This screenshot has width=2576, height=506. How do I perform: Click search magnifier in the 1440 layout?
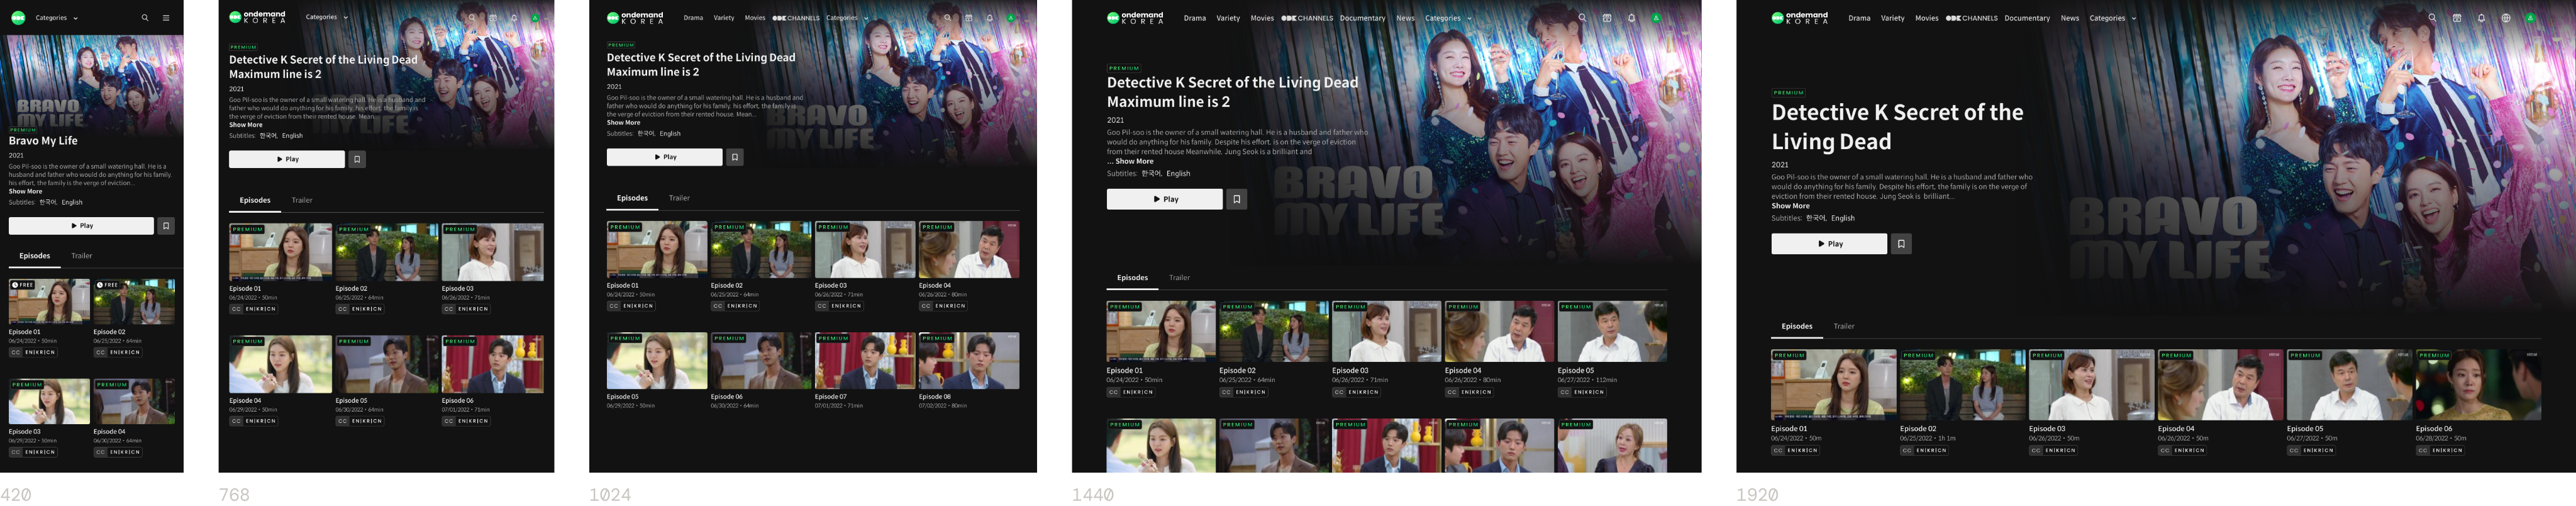coord(1582,18)
